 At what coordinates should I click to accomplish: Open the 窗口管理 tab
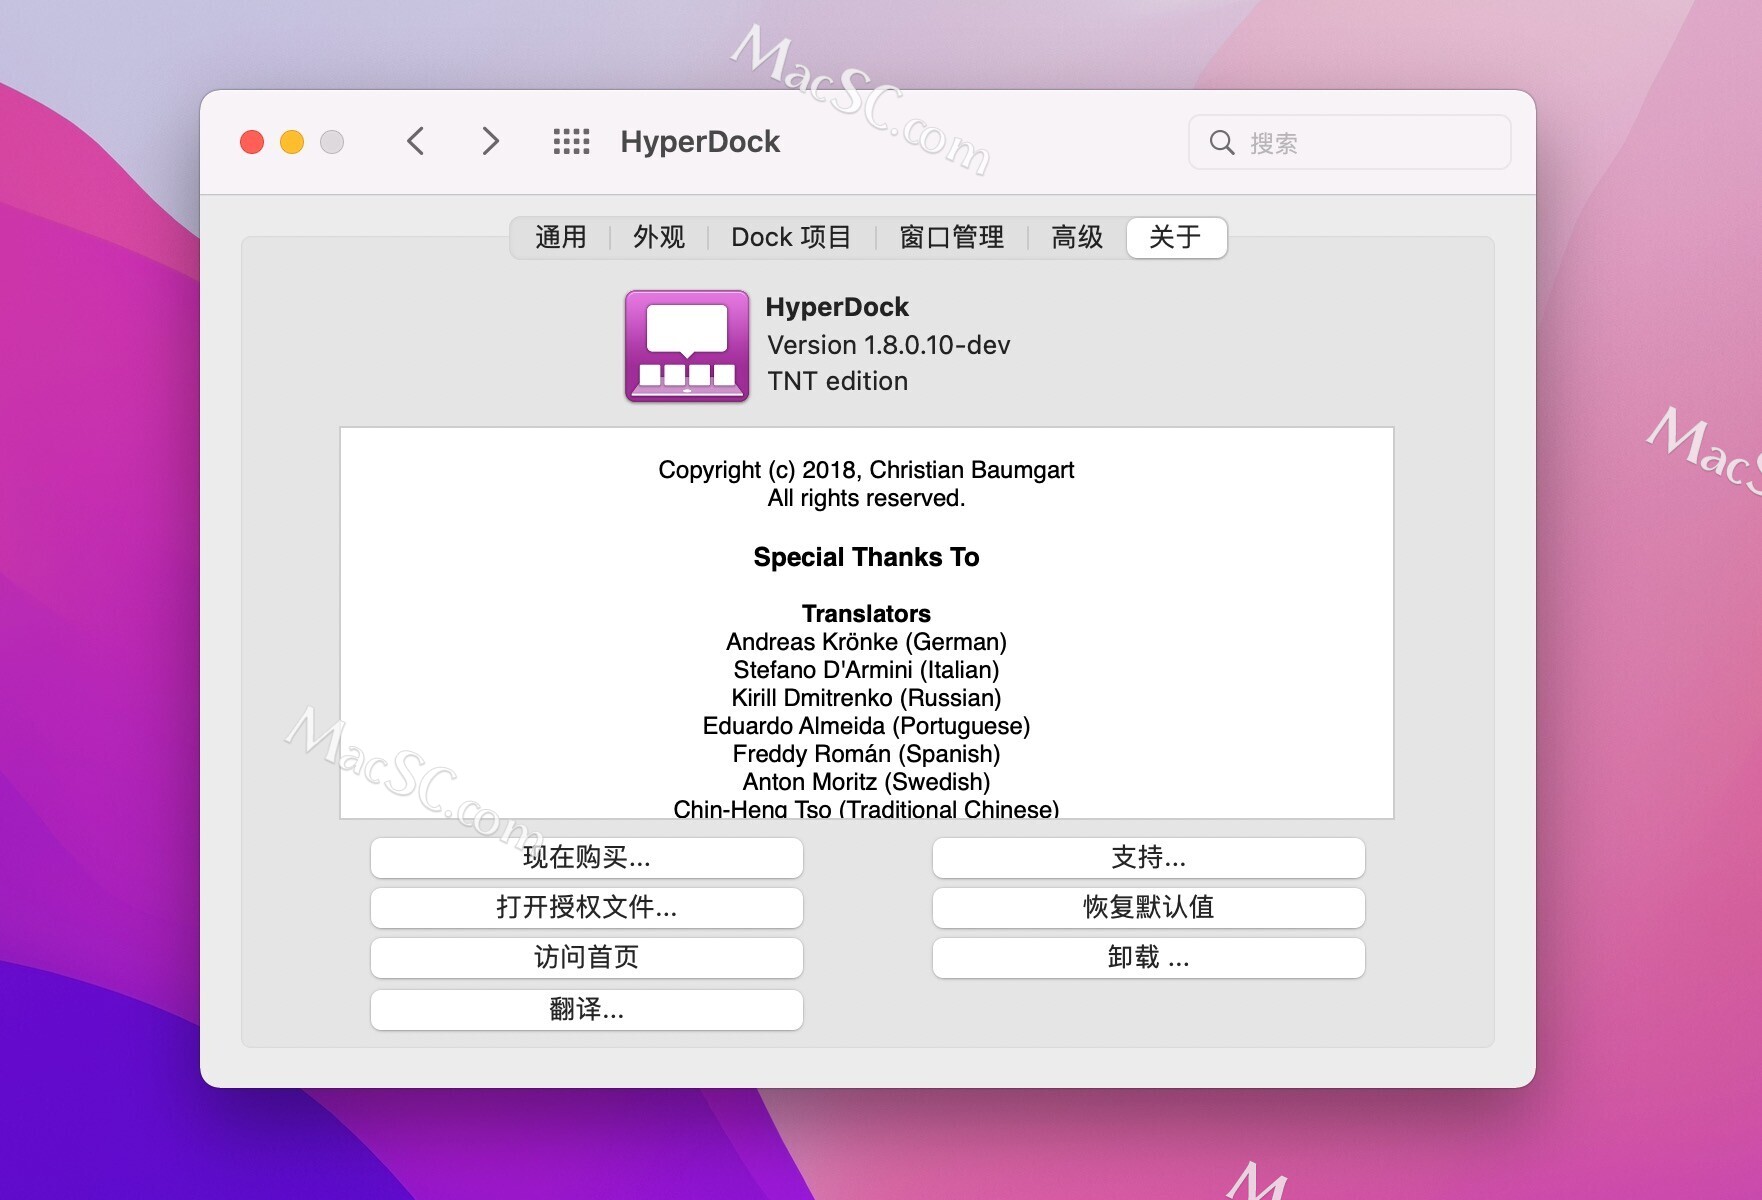point(952,238)
